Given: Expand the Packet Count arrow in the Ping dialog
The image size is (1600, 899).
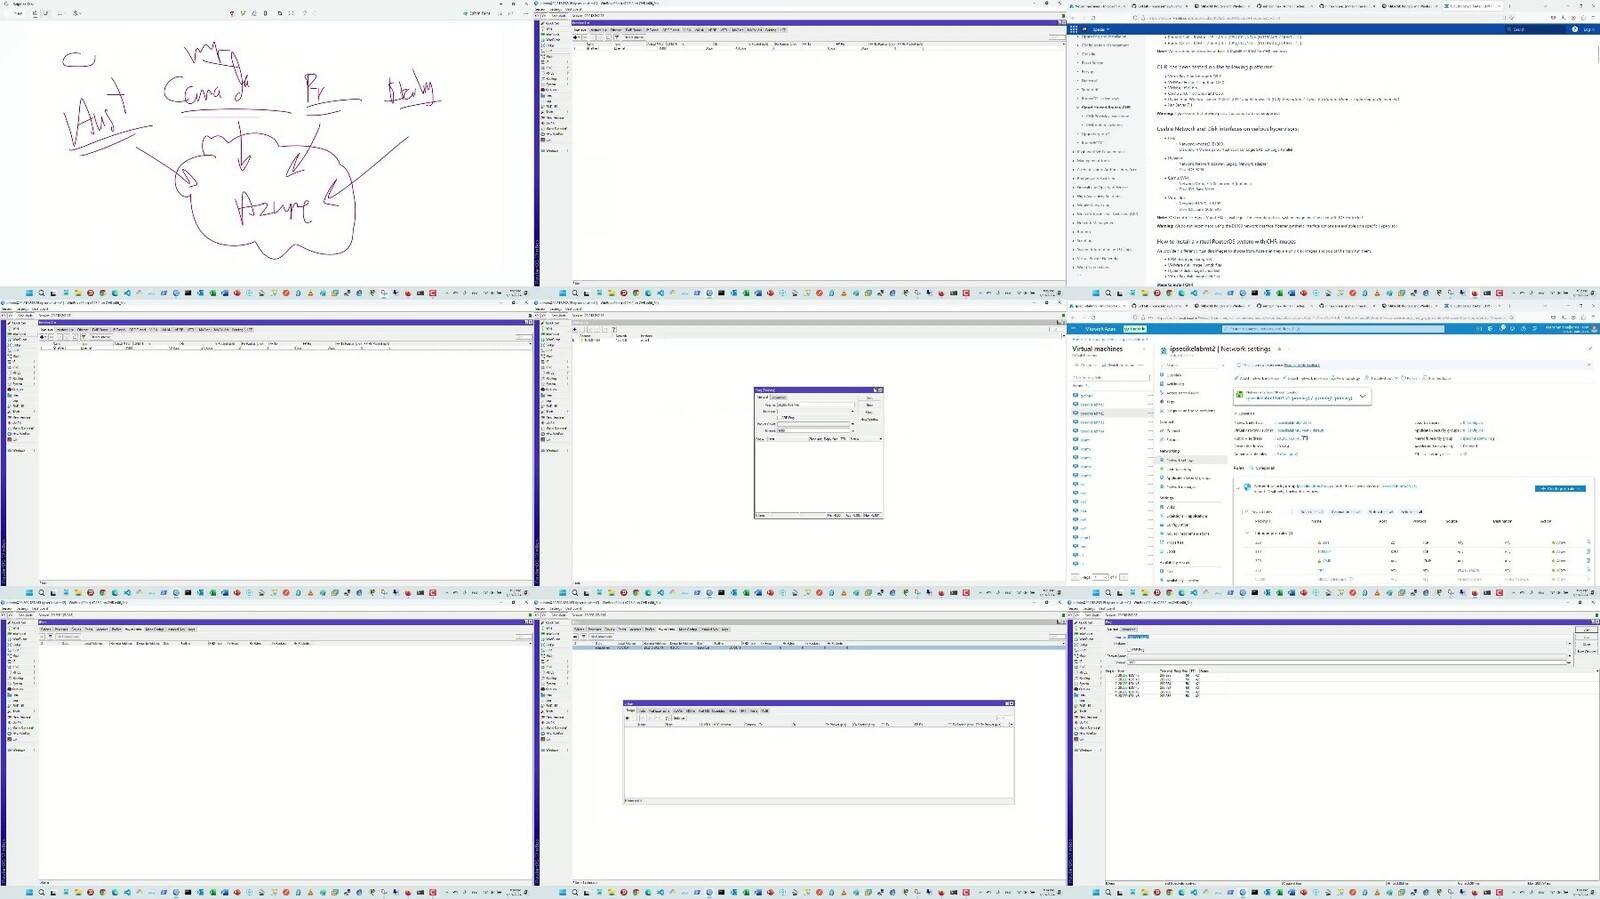Looking at the screenshot, I should point(852,424).
